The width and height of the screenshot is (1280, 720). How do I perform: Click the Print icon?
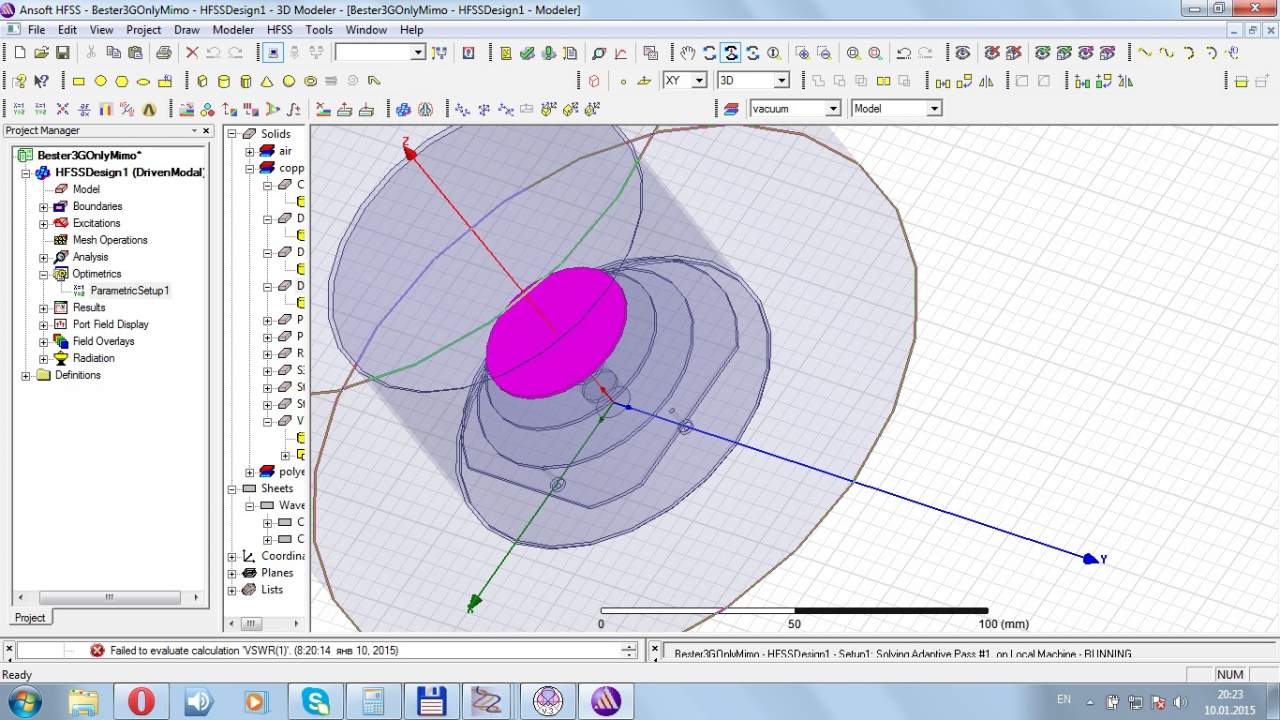pos(163,53)
